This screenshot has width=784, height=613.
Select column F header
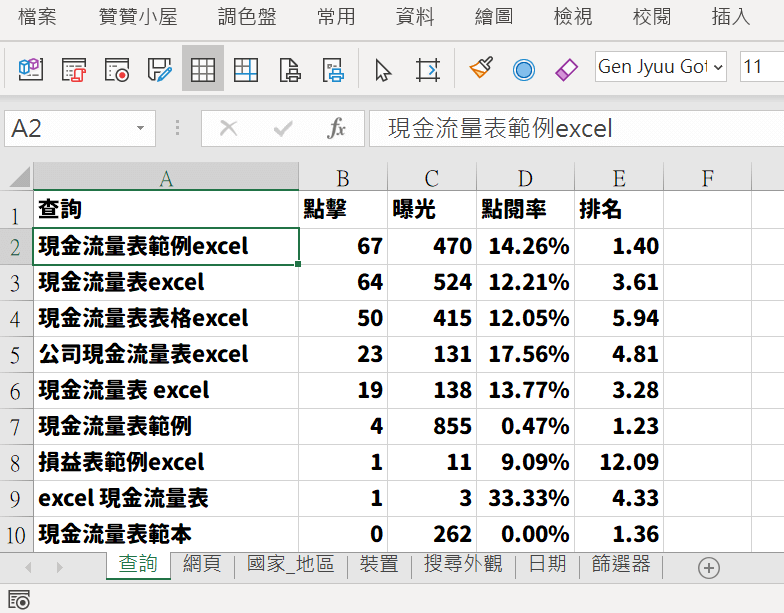coord(708,178)
